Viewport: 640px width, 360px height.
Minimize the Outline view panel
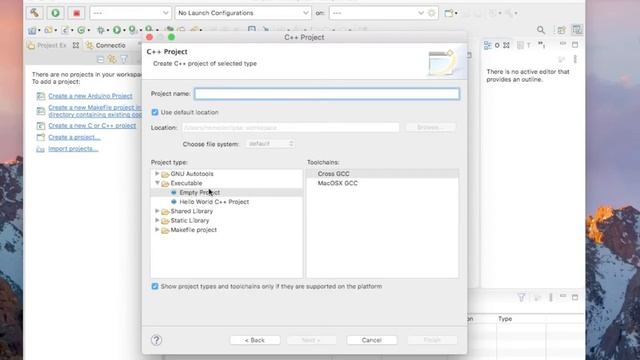(x=563, y=44)
